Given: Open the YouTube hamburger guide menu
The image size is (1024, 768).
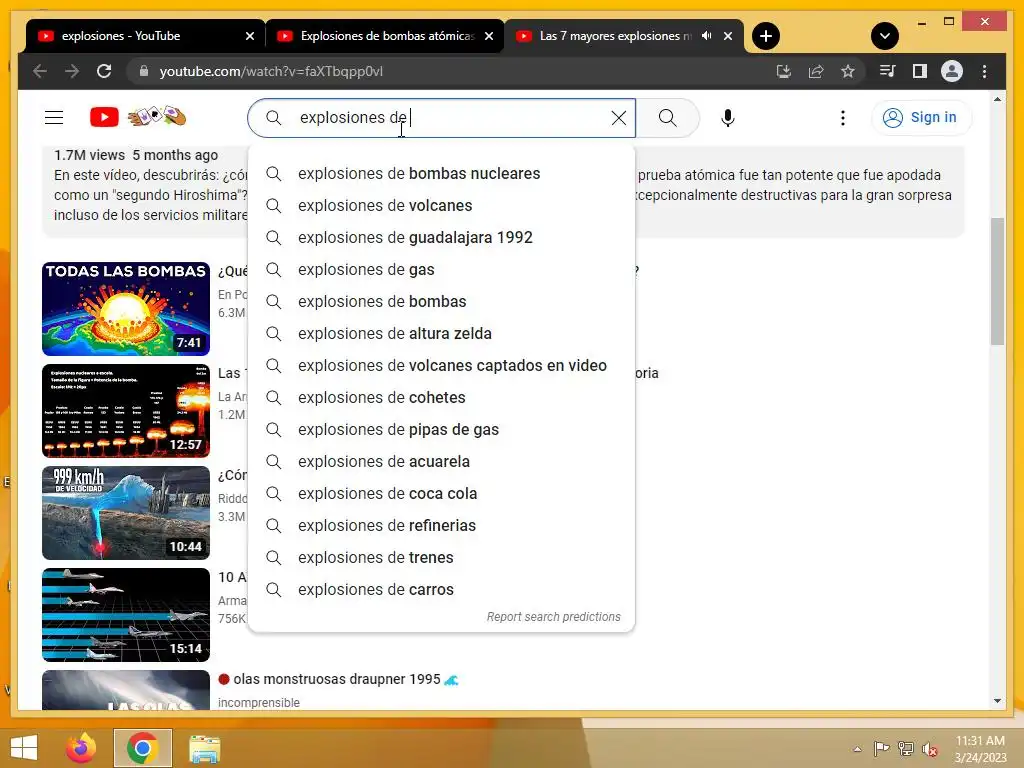Looking at the screenshot, I should click(x=54, y=118).
